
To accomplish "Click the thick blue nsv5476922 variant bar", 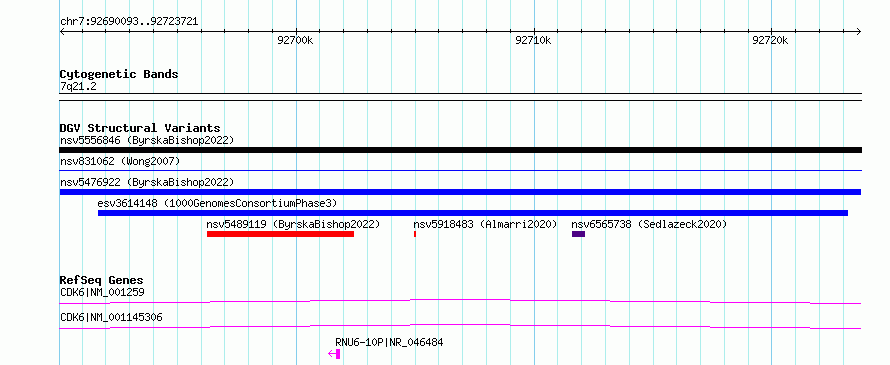I will pos(460,192).
